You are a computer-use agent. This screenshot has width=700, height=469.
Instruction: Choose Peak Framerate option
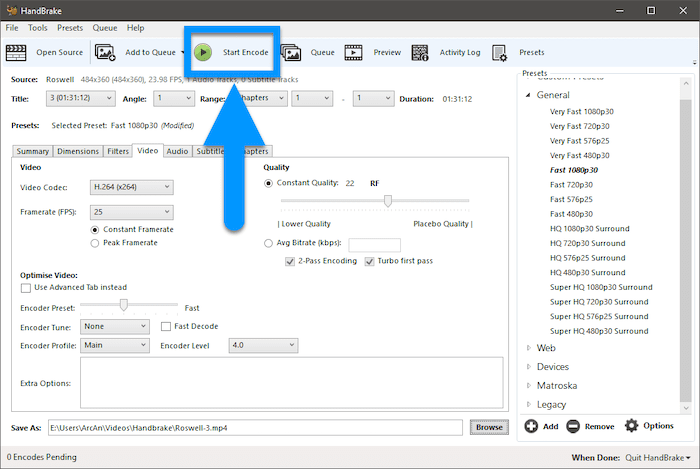(95, 243)
